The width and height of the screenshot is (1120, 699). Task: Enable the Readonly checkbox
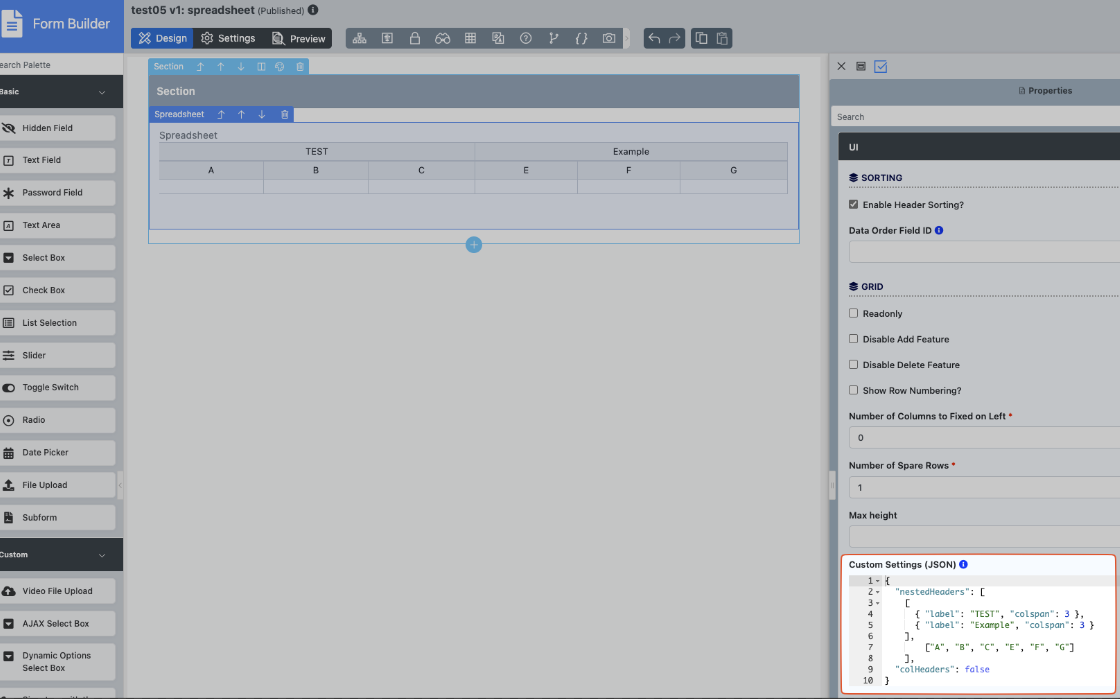(853, 314)
